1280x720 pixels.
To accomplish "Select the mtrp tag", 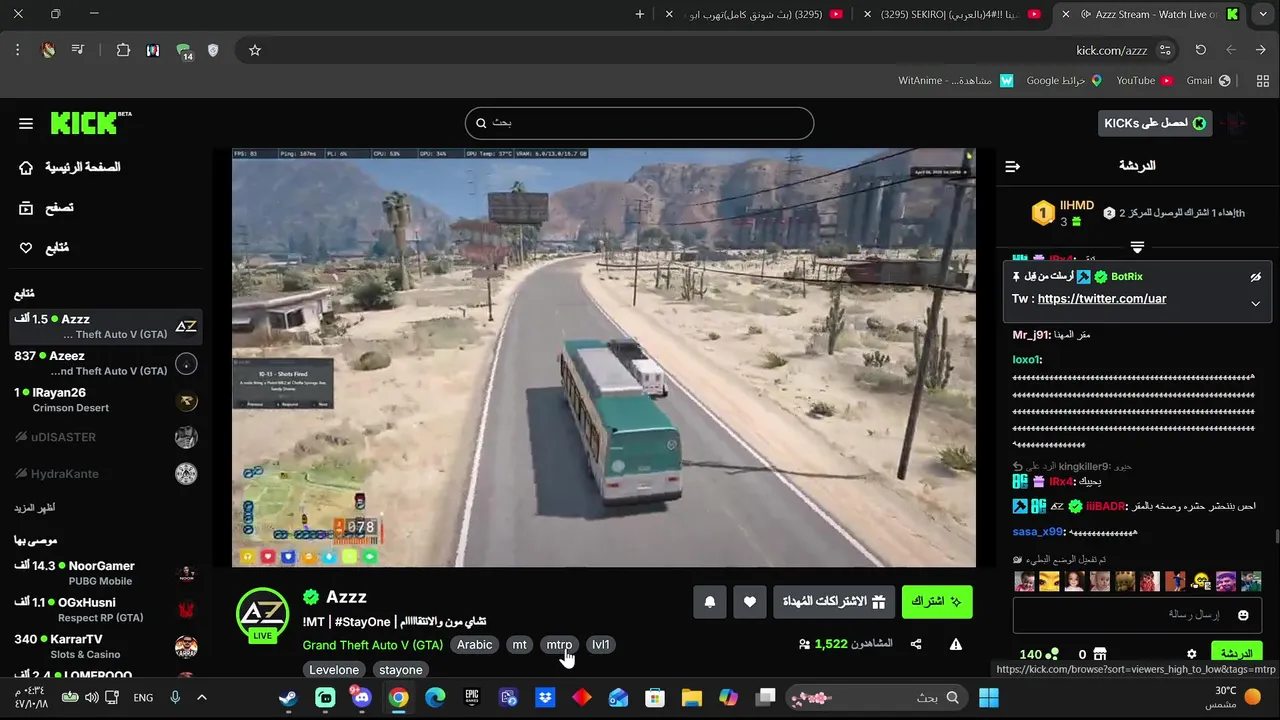I will click(559, 645).
